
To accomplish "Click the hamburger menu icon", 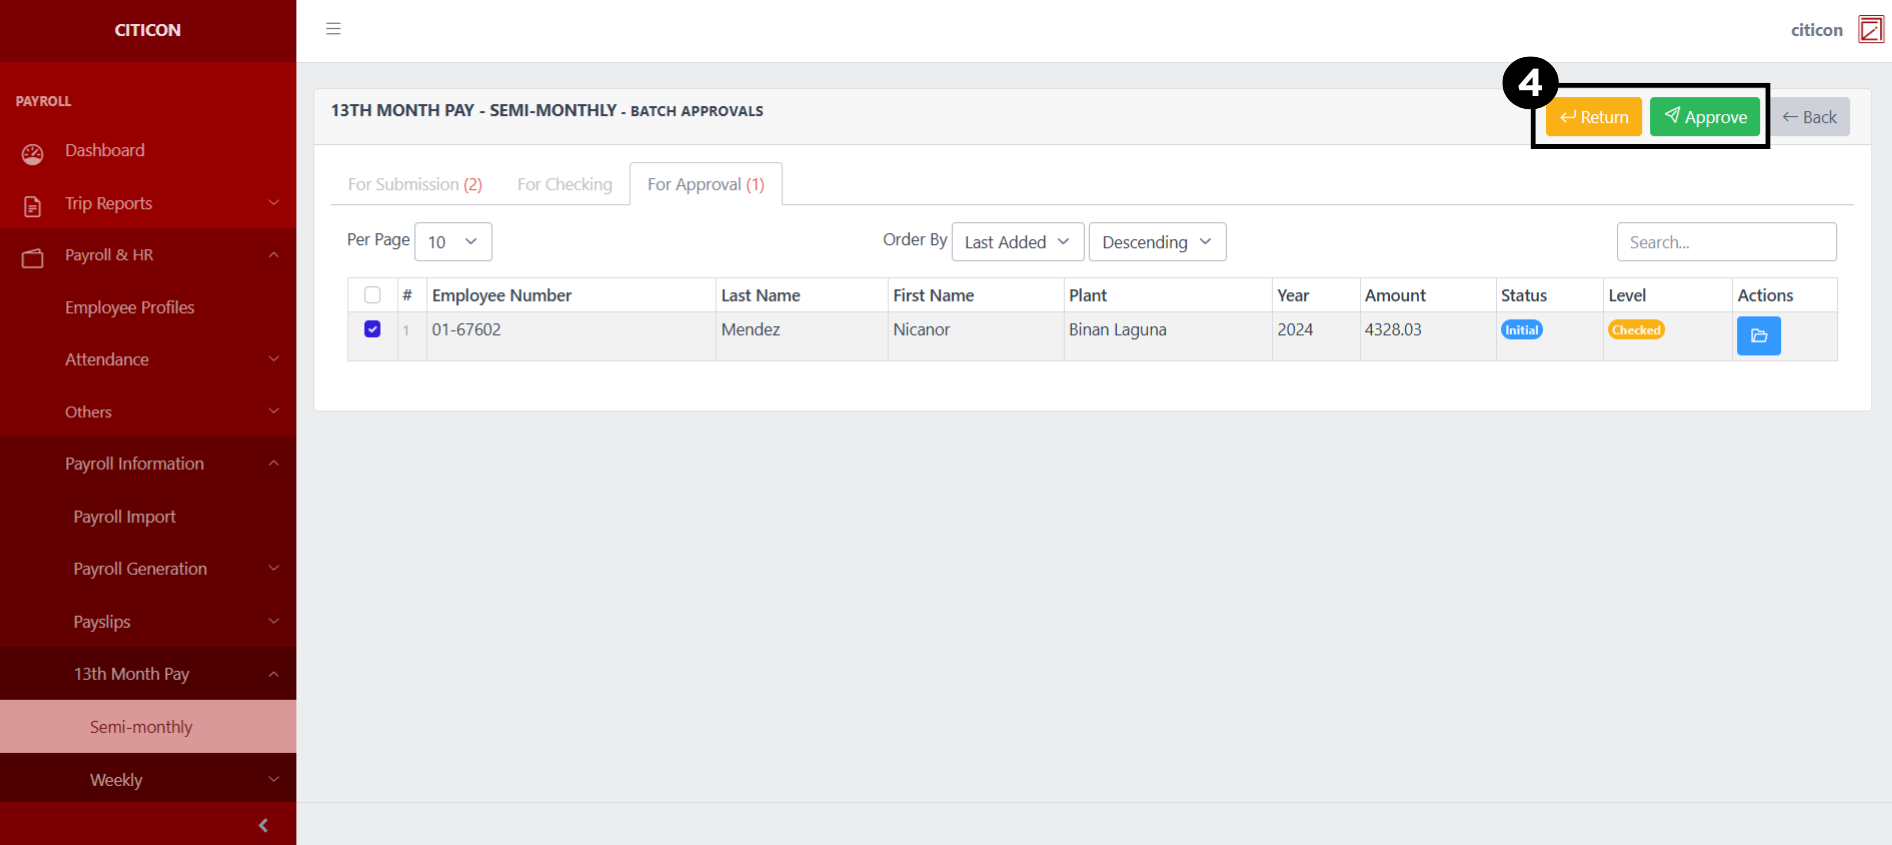I will tap(333, 29).
